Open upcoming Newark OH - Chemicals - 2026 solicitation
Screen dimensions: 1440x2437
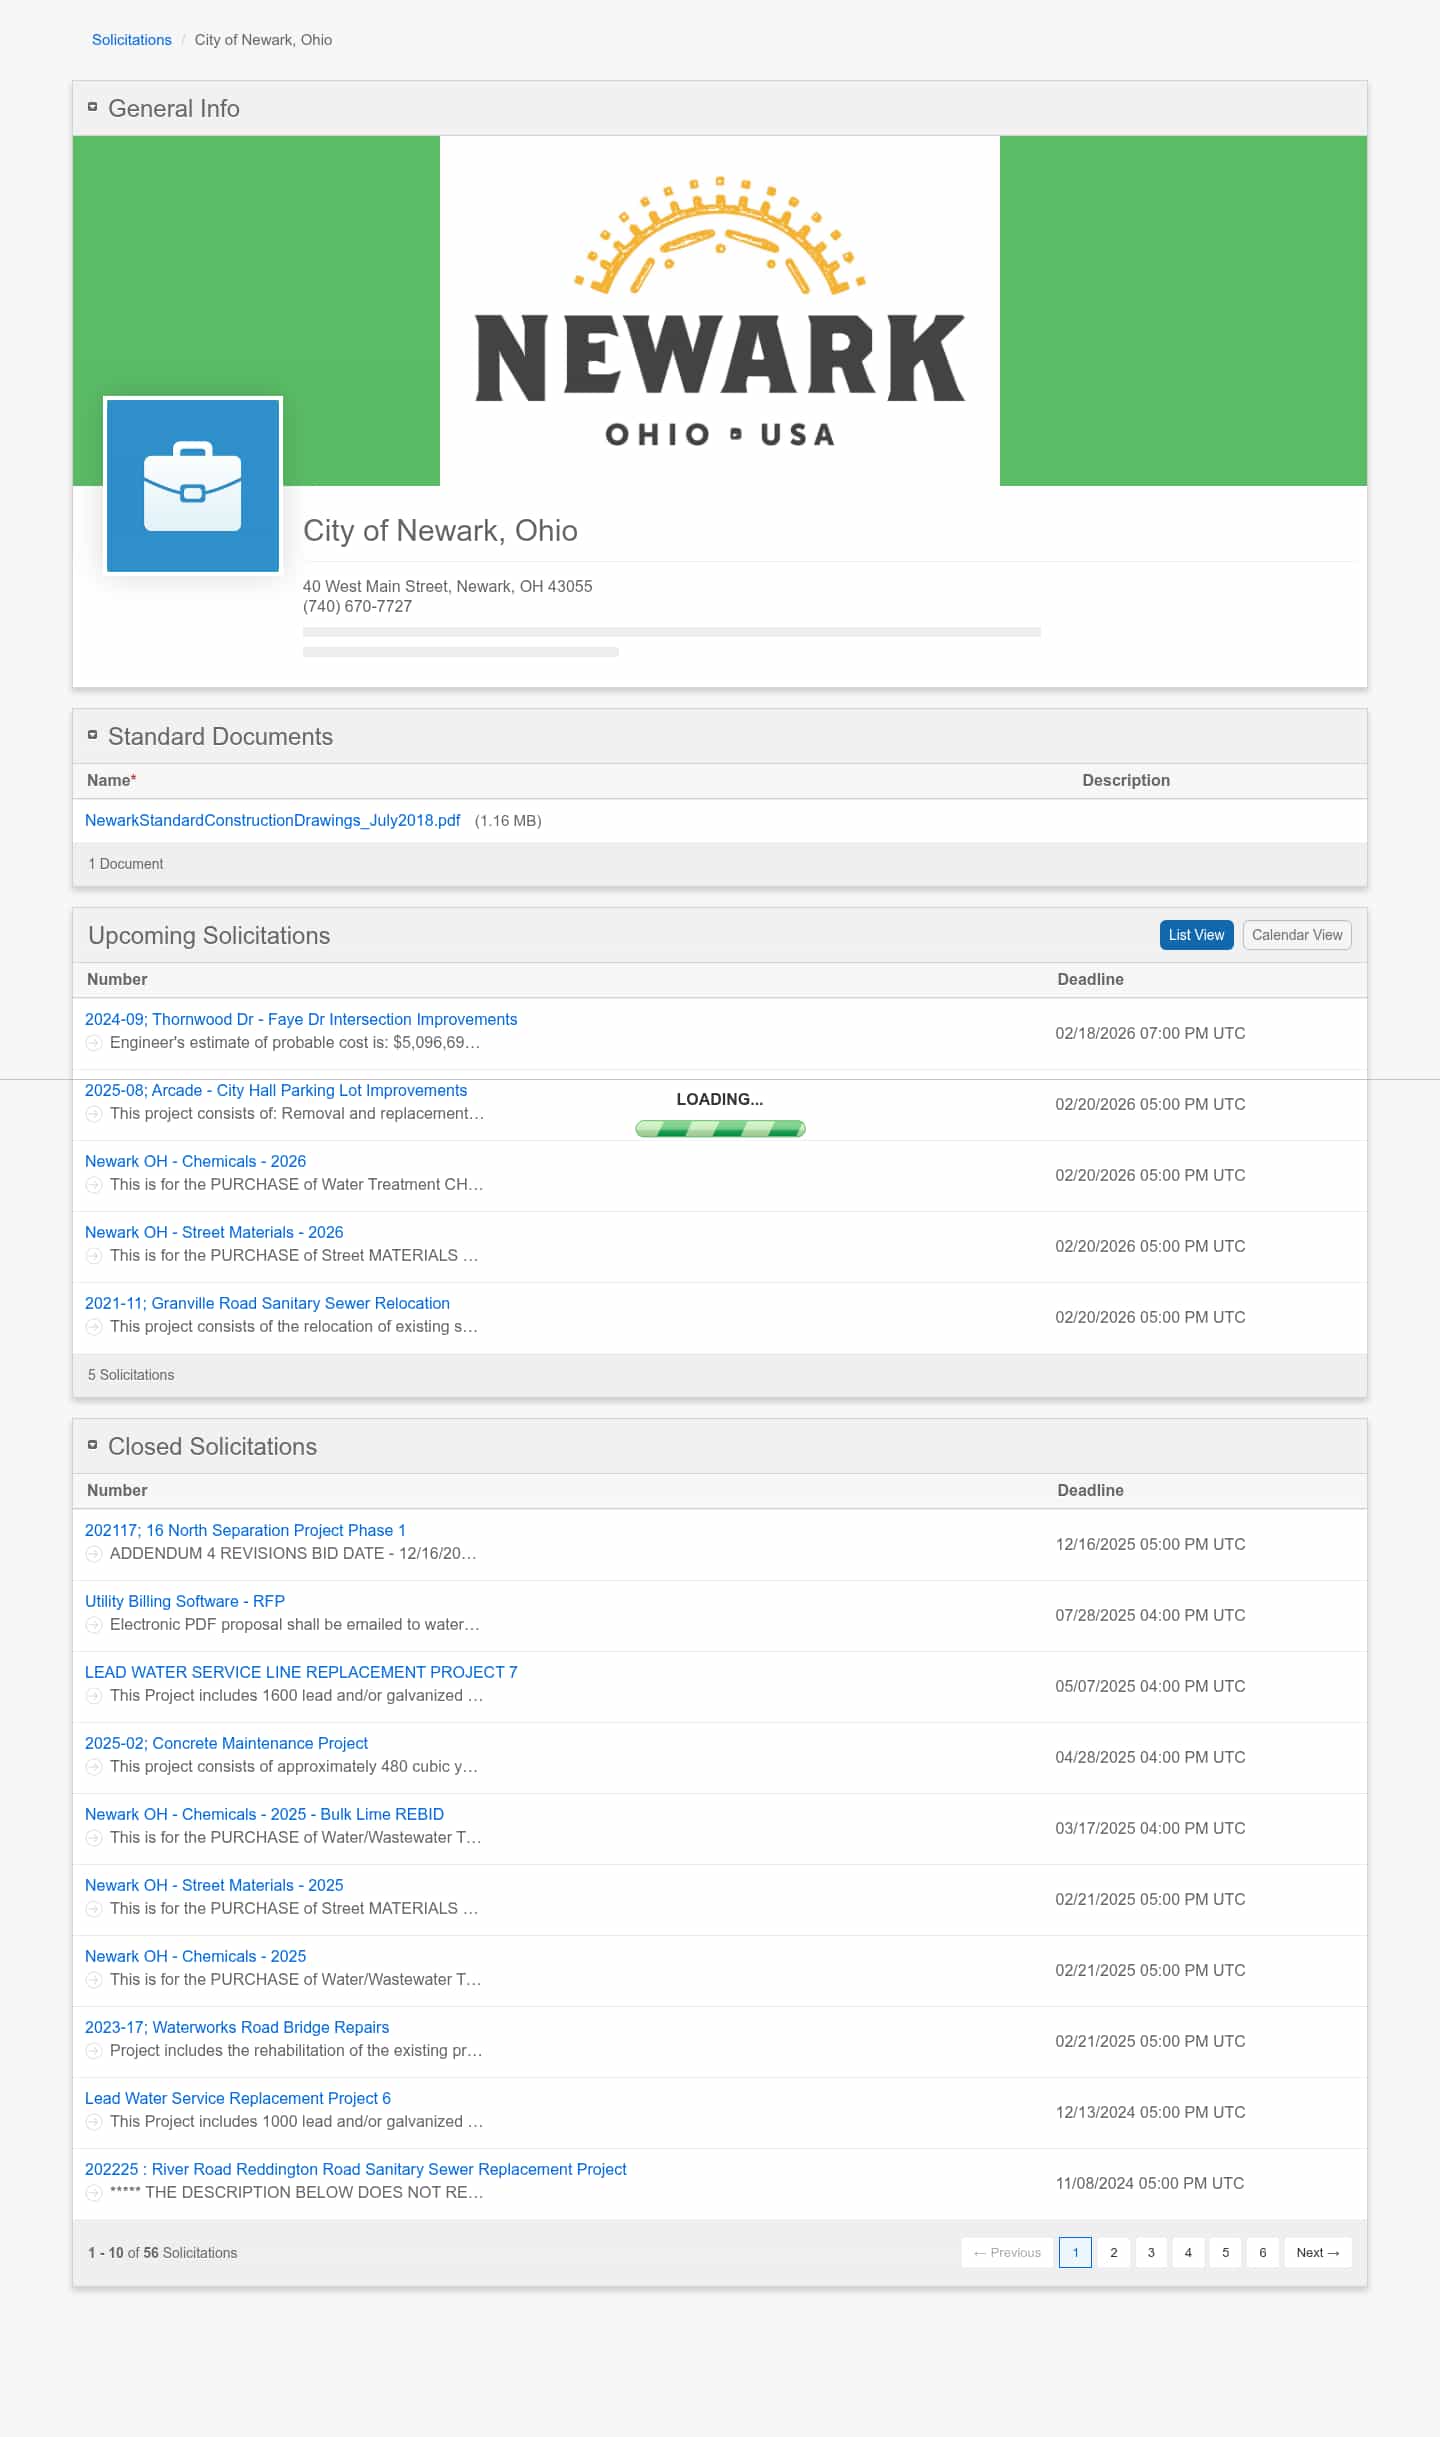(x=195, y=1161)
